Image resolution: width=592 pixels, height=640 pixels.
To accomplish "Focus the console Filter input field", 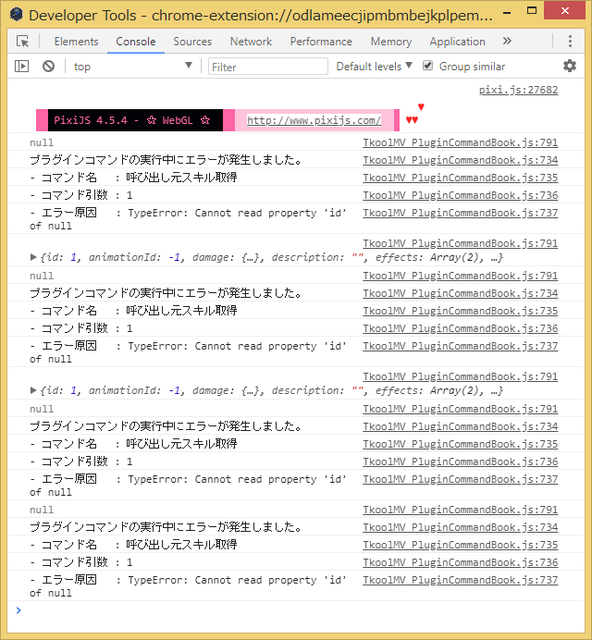I will click(268, 66).
